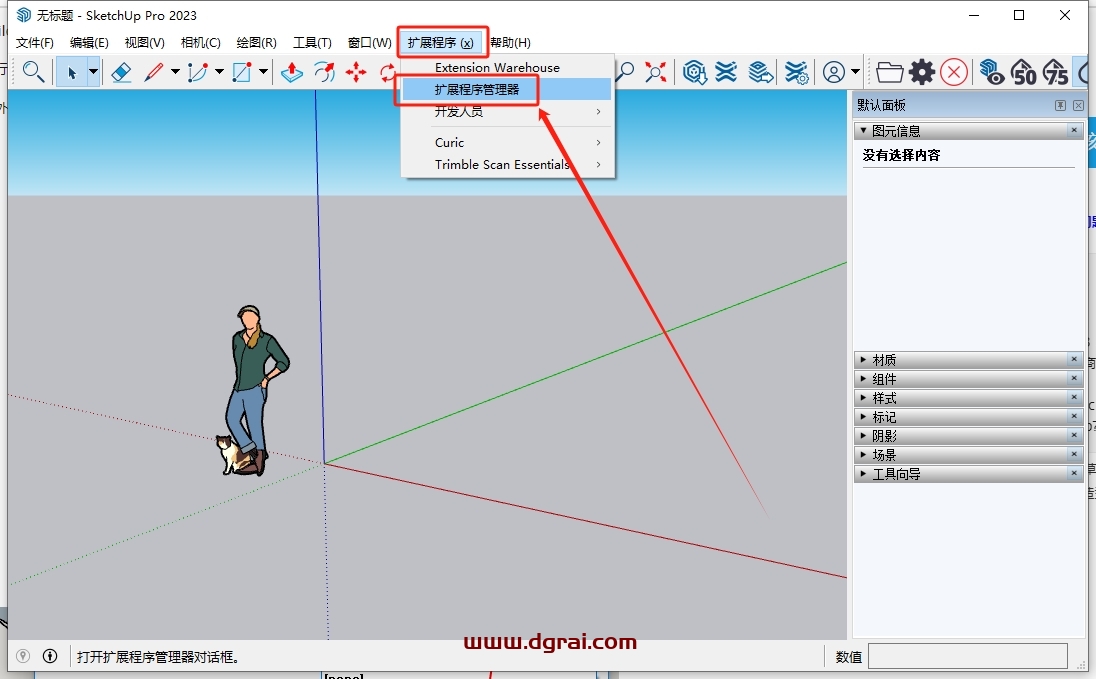Activate the Rotate tool
The width and height of the screenshot is (1096, 679).
387,72
